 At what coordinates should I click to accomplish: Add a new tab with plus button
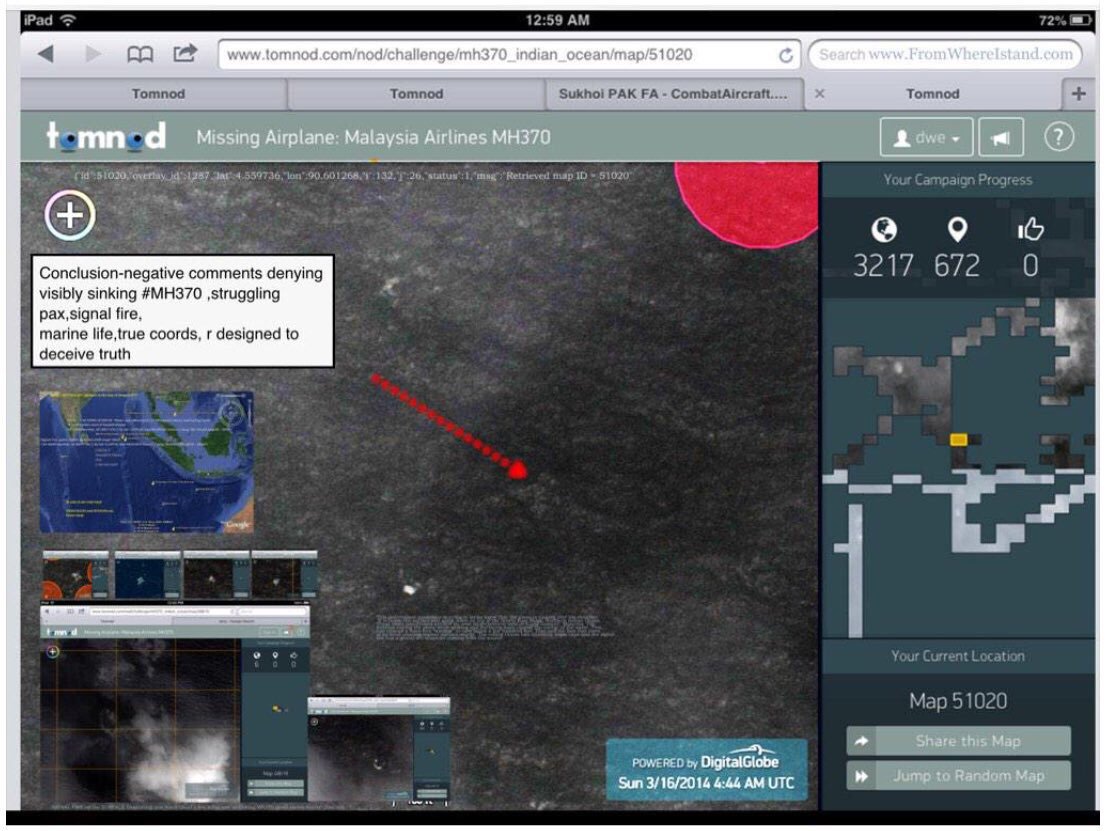click(1078, 93)
